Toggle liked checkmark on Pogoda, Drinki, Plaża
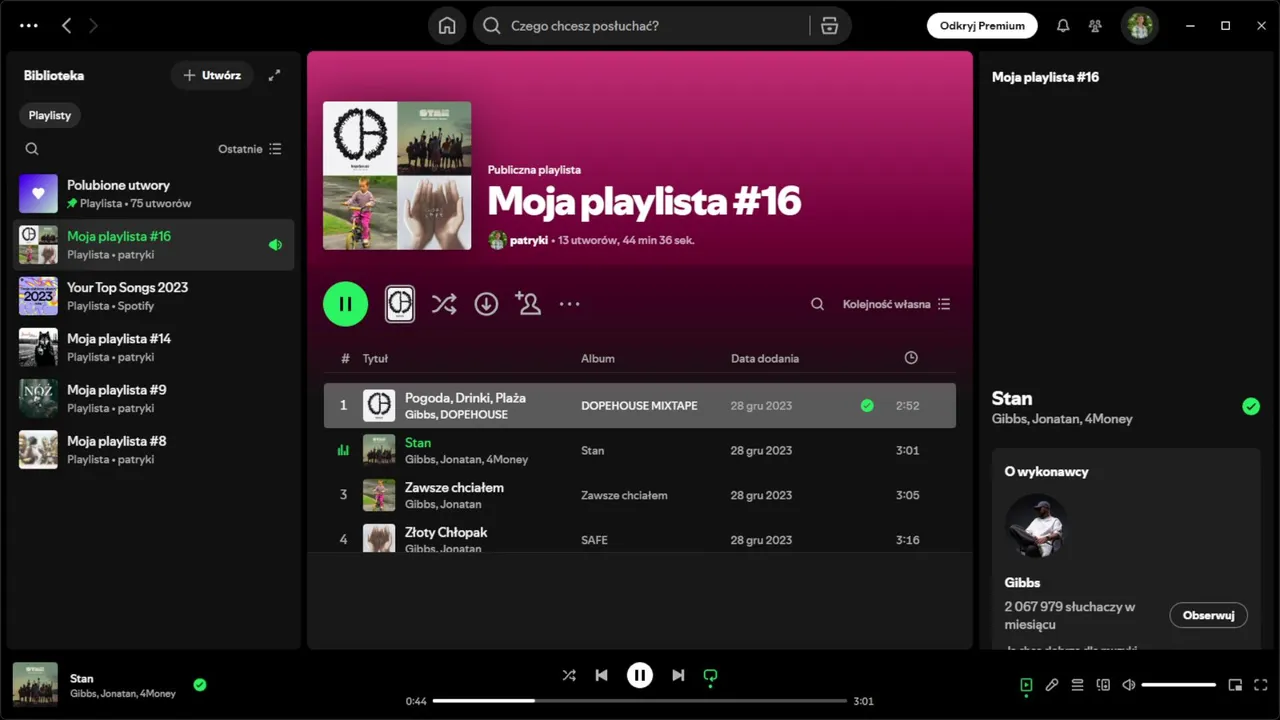The height and width of the screenshot is (720, 1280). (867, 406)
